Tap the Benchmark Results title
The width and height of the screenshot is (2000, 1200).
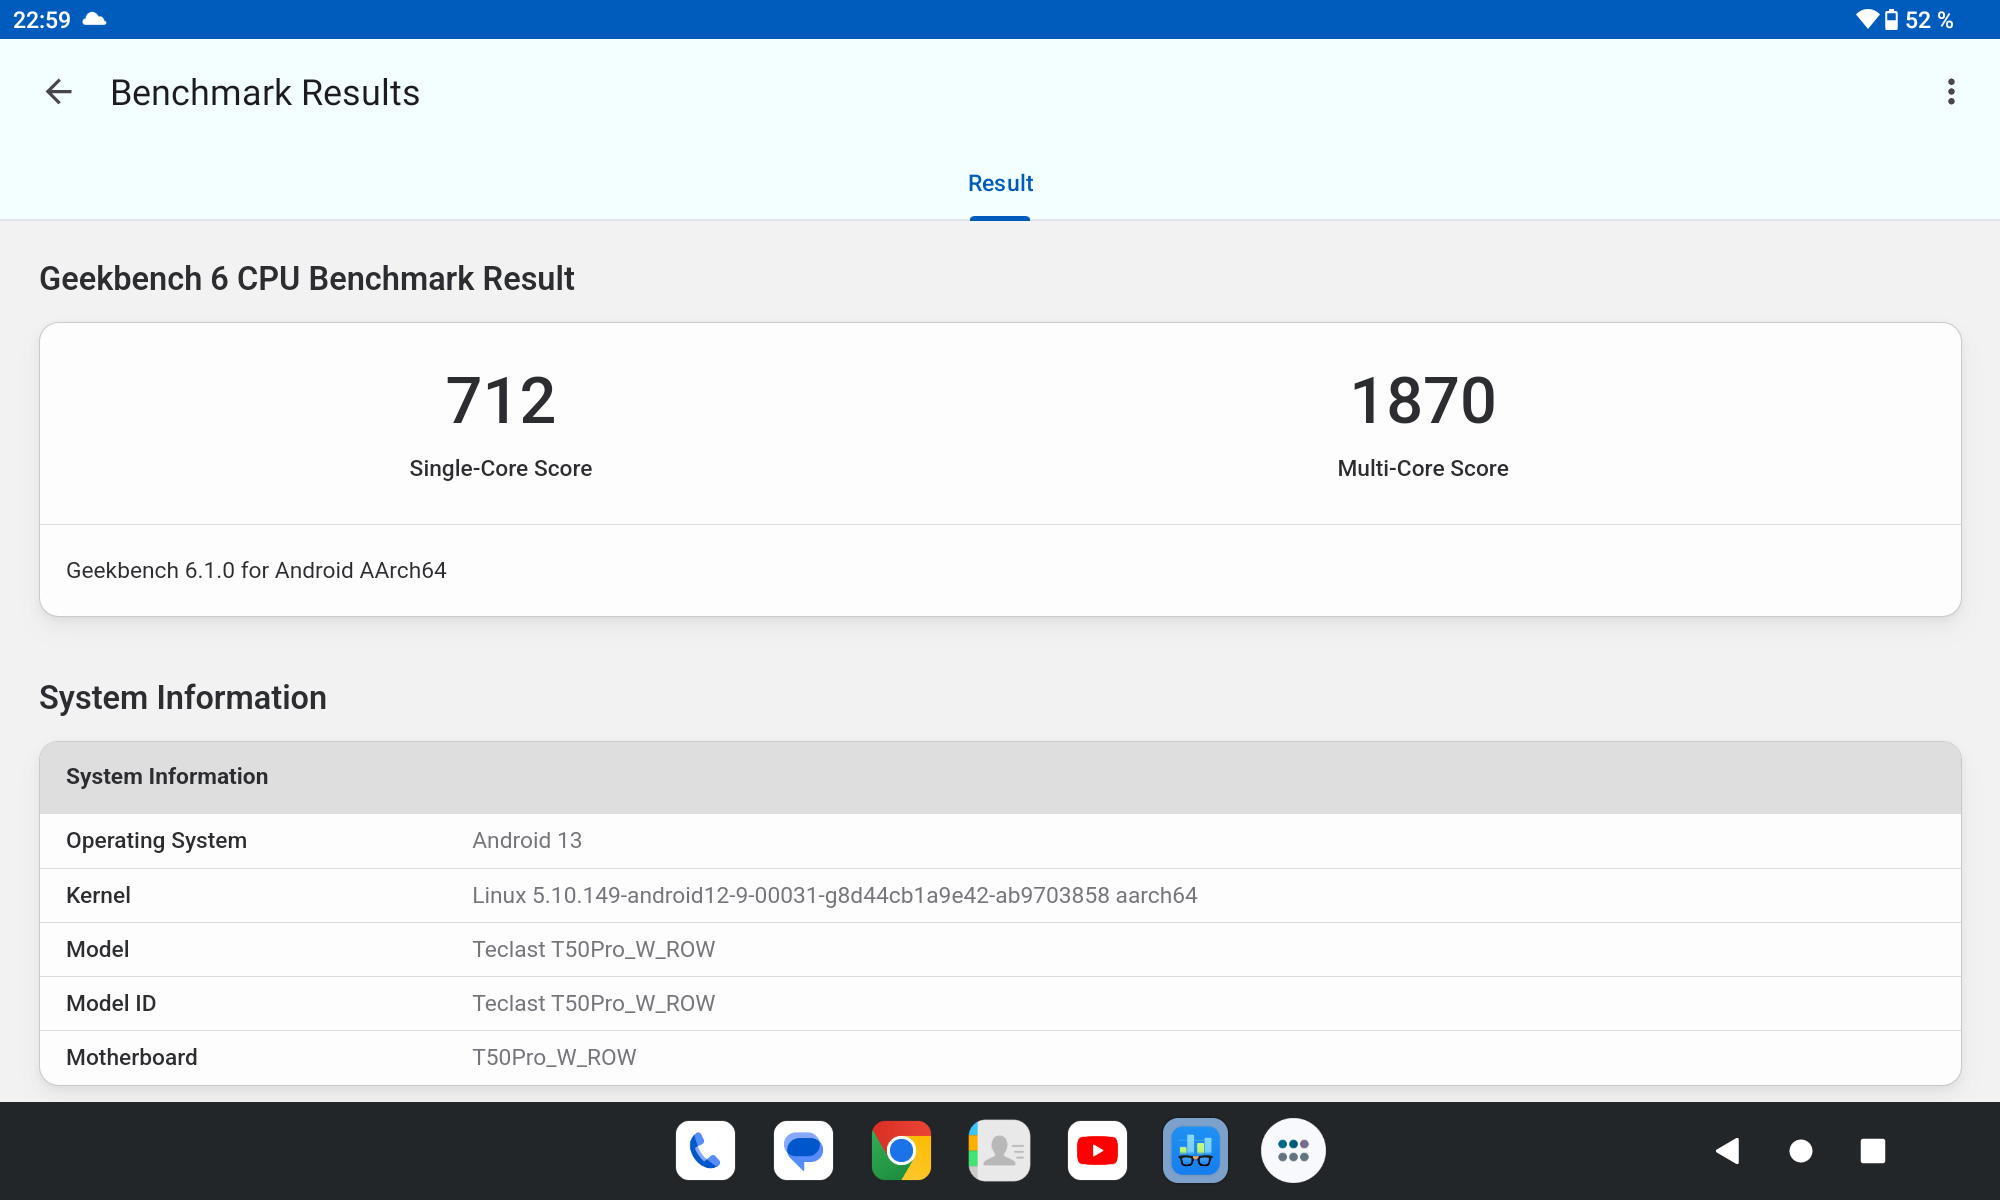tap(265, 92)
